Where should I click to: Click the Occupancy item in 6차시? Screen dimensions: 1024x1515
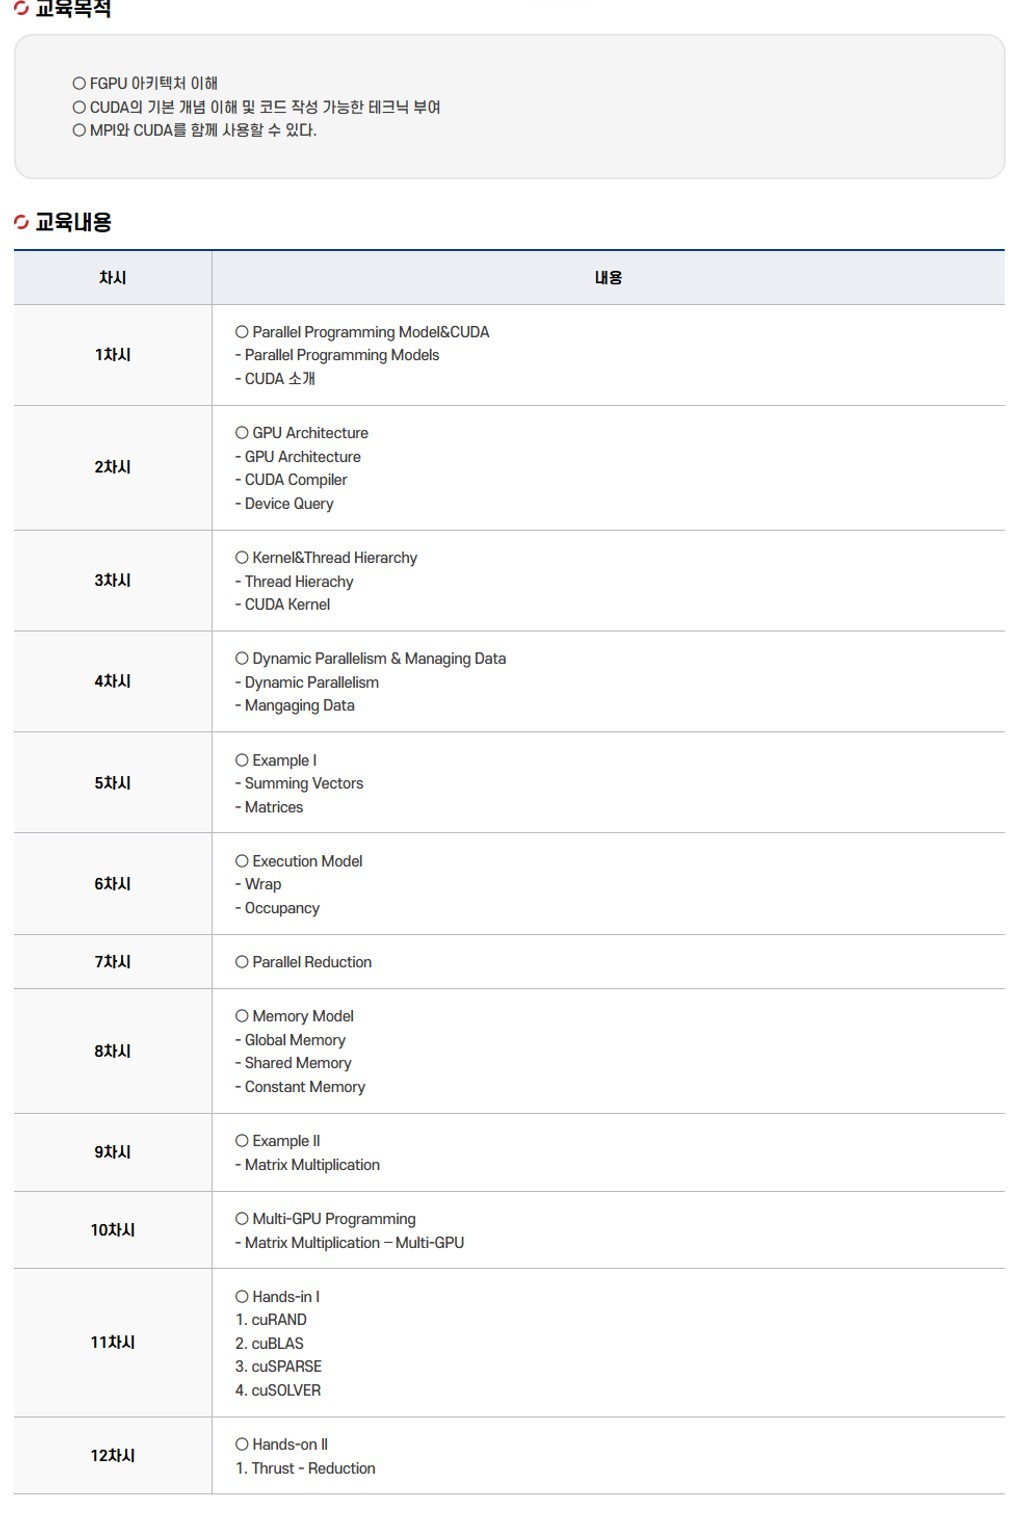282,908
